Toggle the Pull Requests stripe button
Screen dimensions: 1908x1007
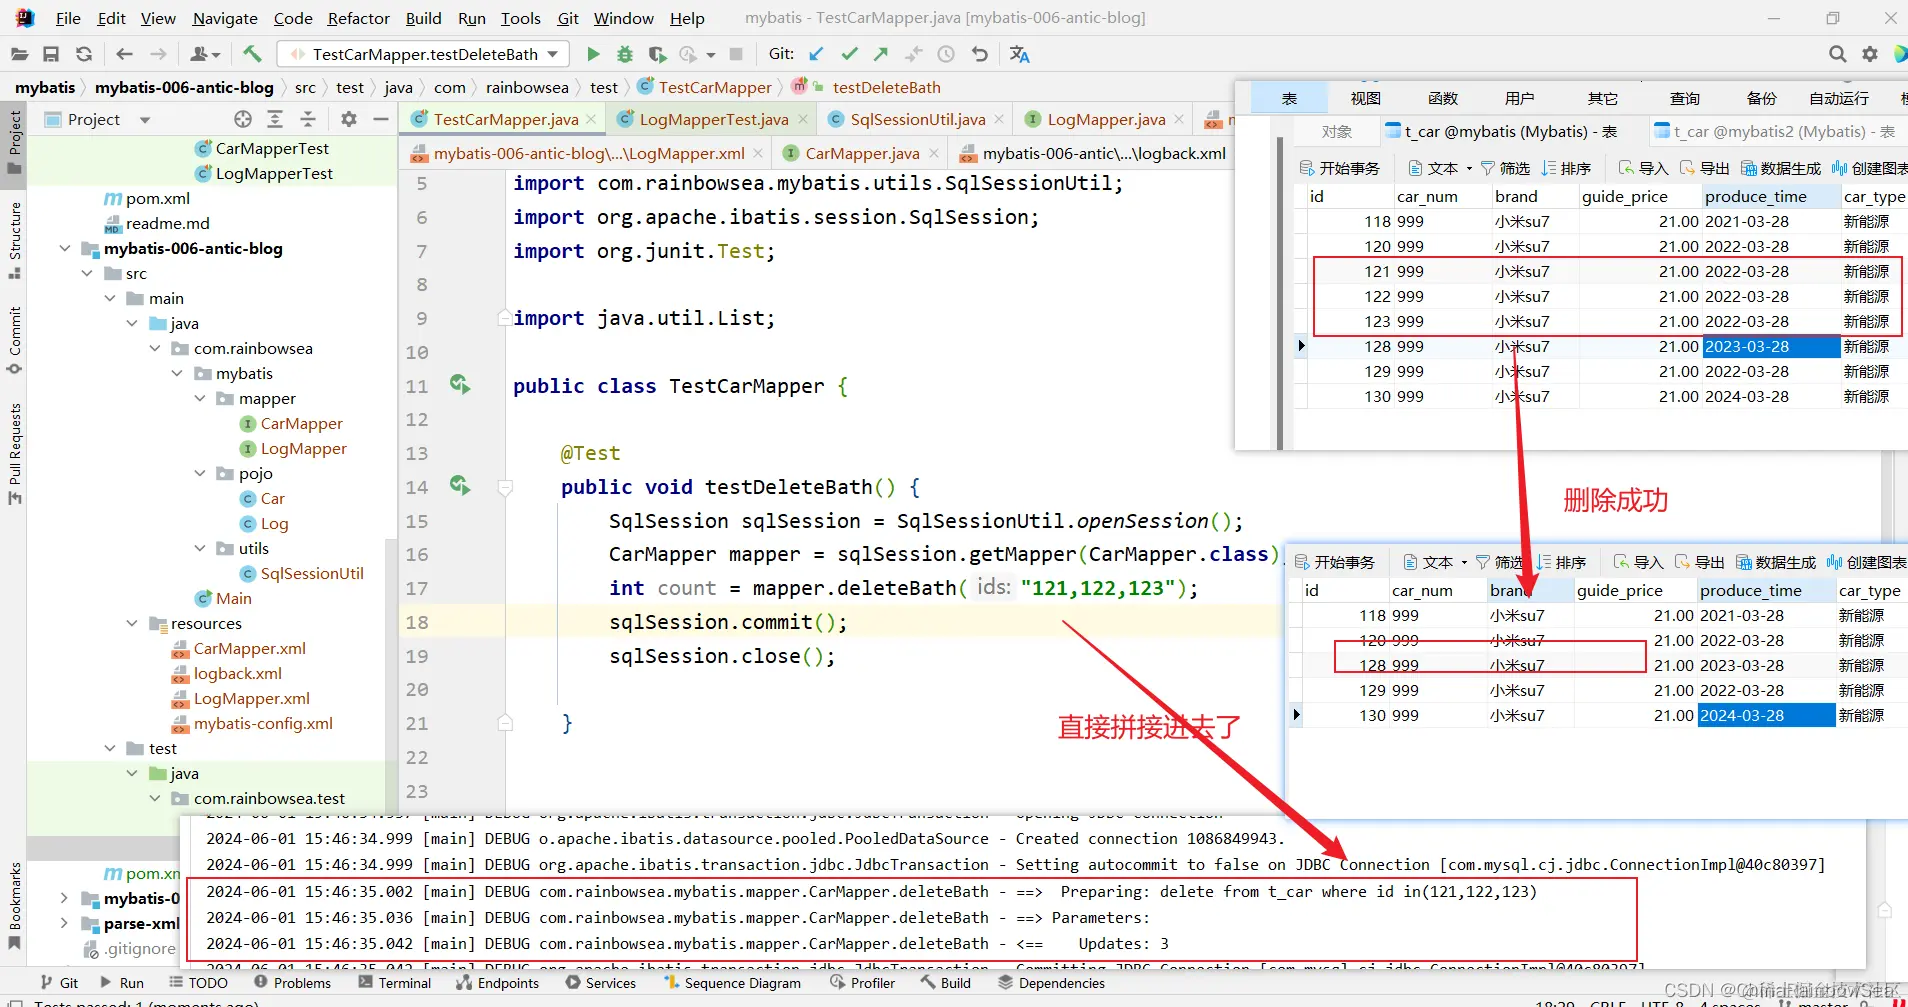[14, 453]
